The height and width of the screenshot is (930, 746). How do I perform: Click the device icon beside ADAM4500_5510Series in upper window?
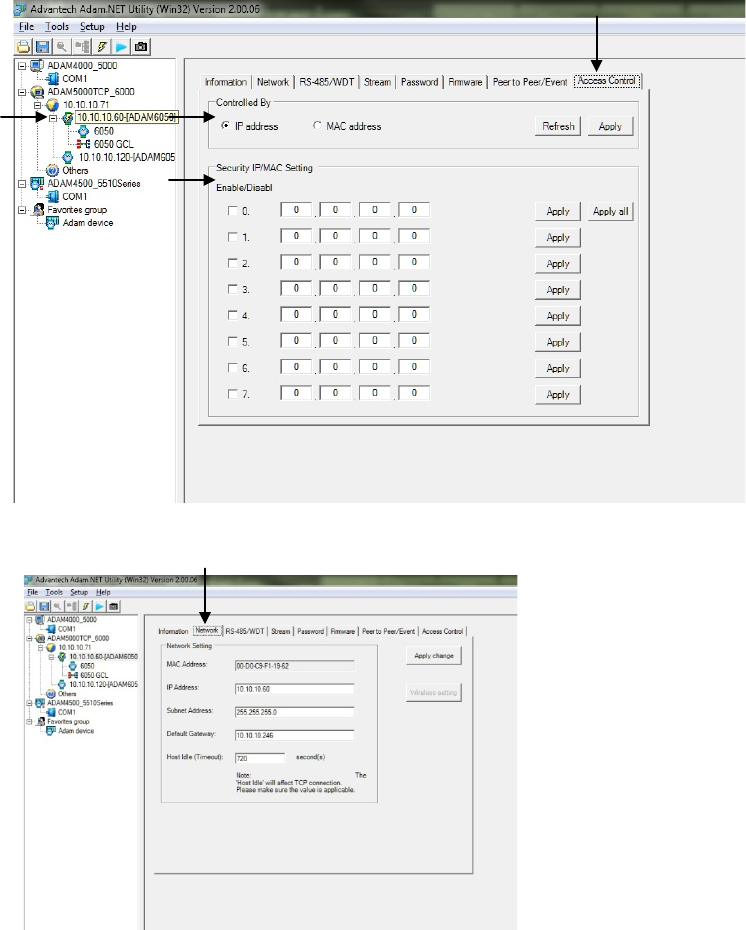37,184
